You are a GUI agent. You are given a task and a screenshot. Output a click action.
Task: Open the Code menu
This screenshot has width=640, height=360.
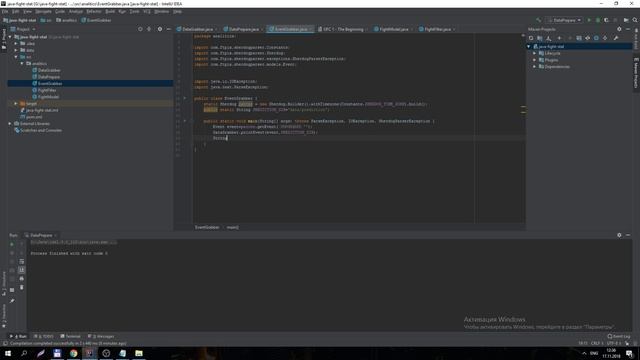coord(60,11)
